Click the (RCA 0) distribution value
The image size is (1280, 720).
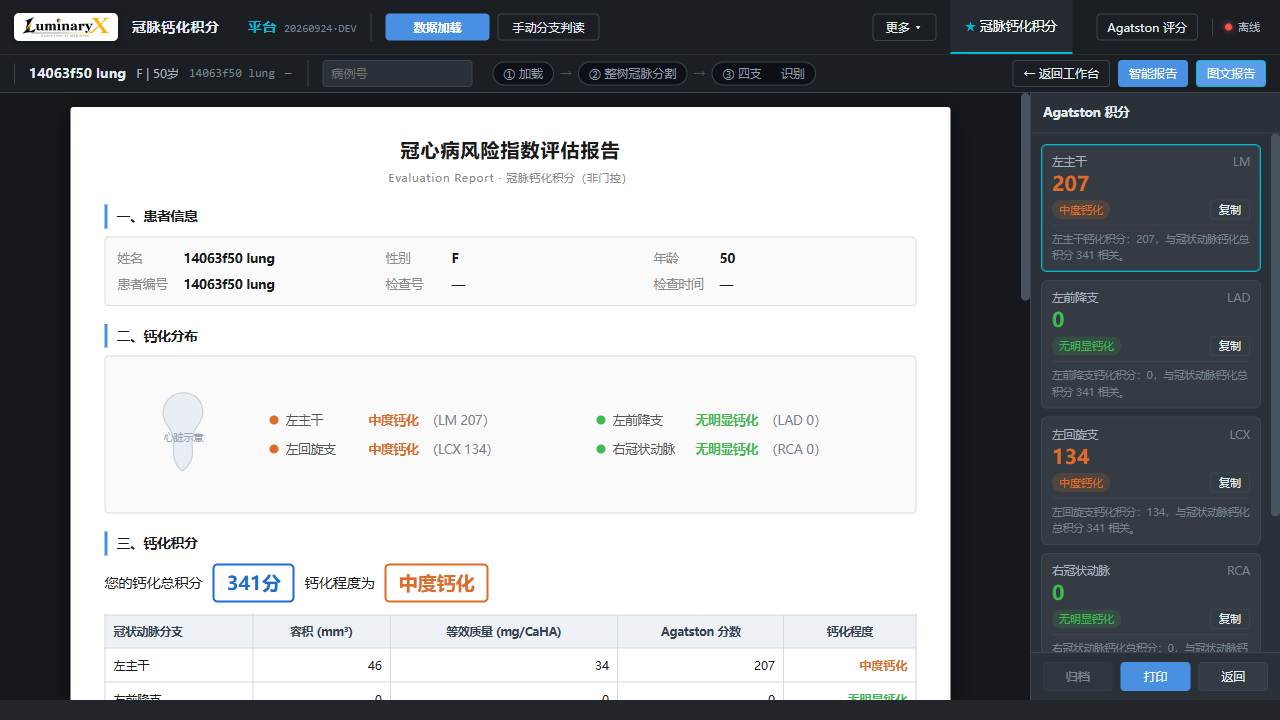click(x=796, y=449)
